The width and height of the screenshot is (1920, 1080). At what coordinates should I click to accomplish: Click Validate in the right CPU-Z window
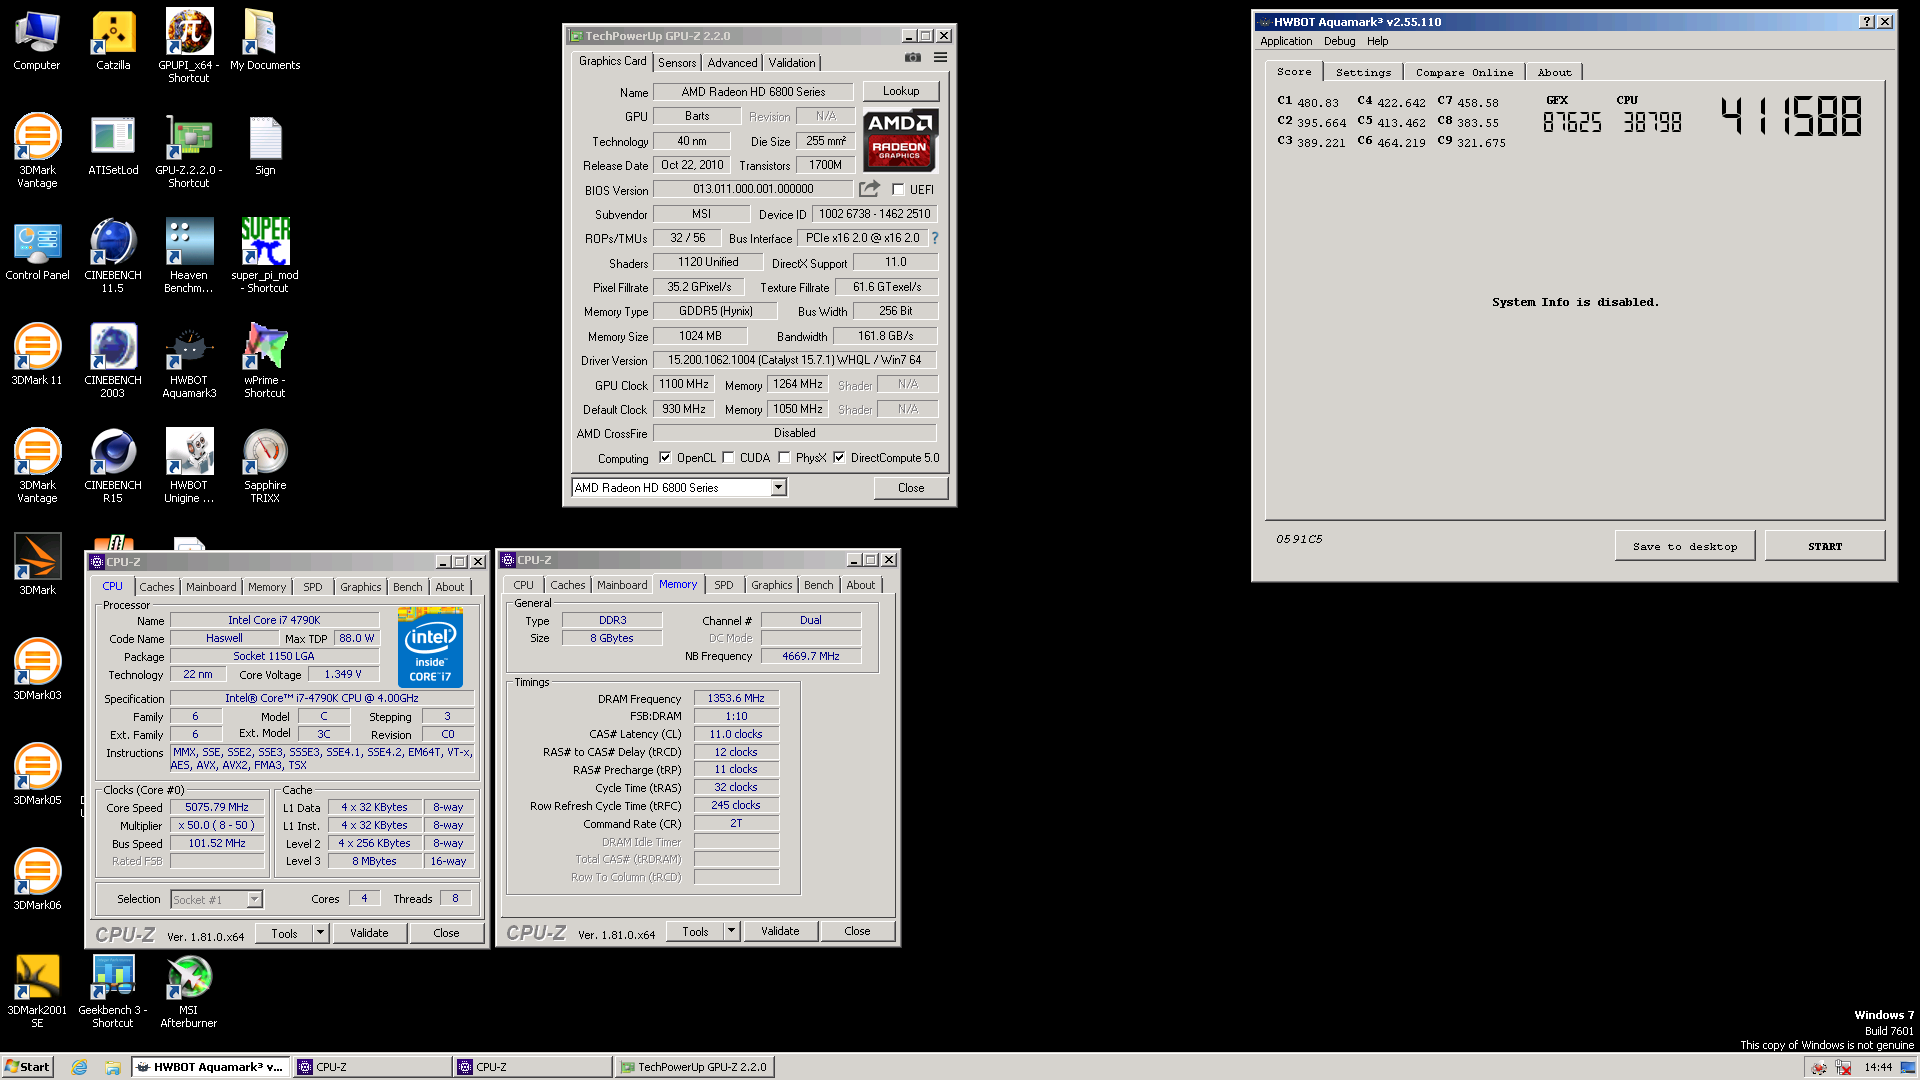click(780, 931)
